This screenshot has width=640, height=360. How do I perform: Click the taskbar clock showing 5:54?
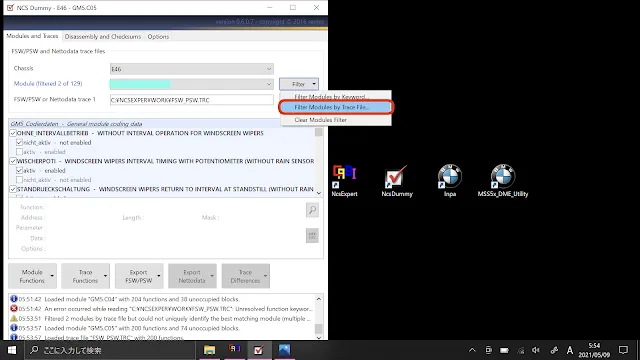coord(594,350)
